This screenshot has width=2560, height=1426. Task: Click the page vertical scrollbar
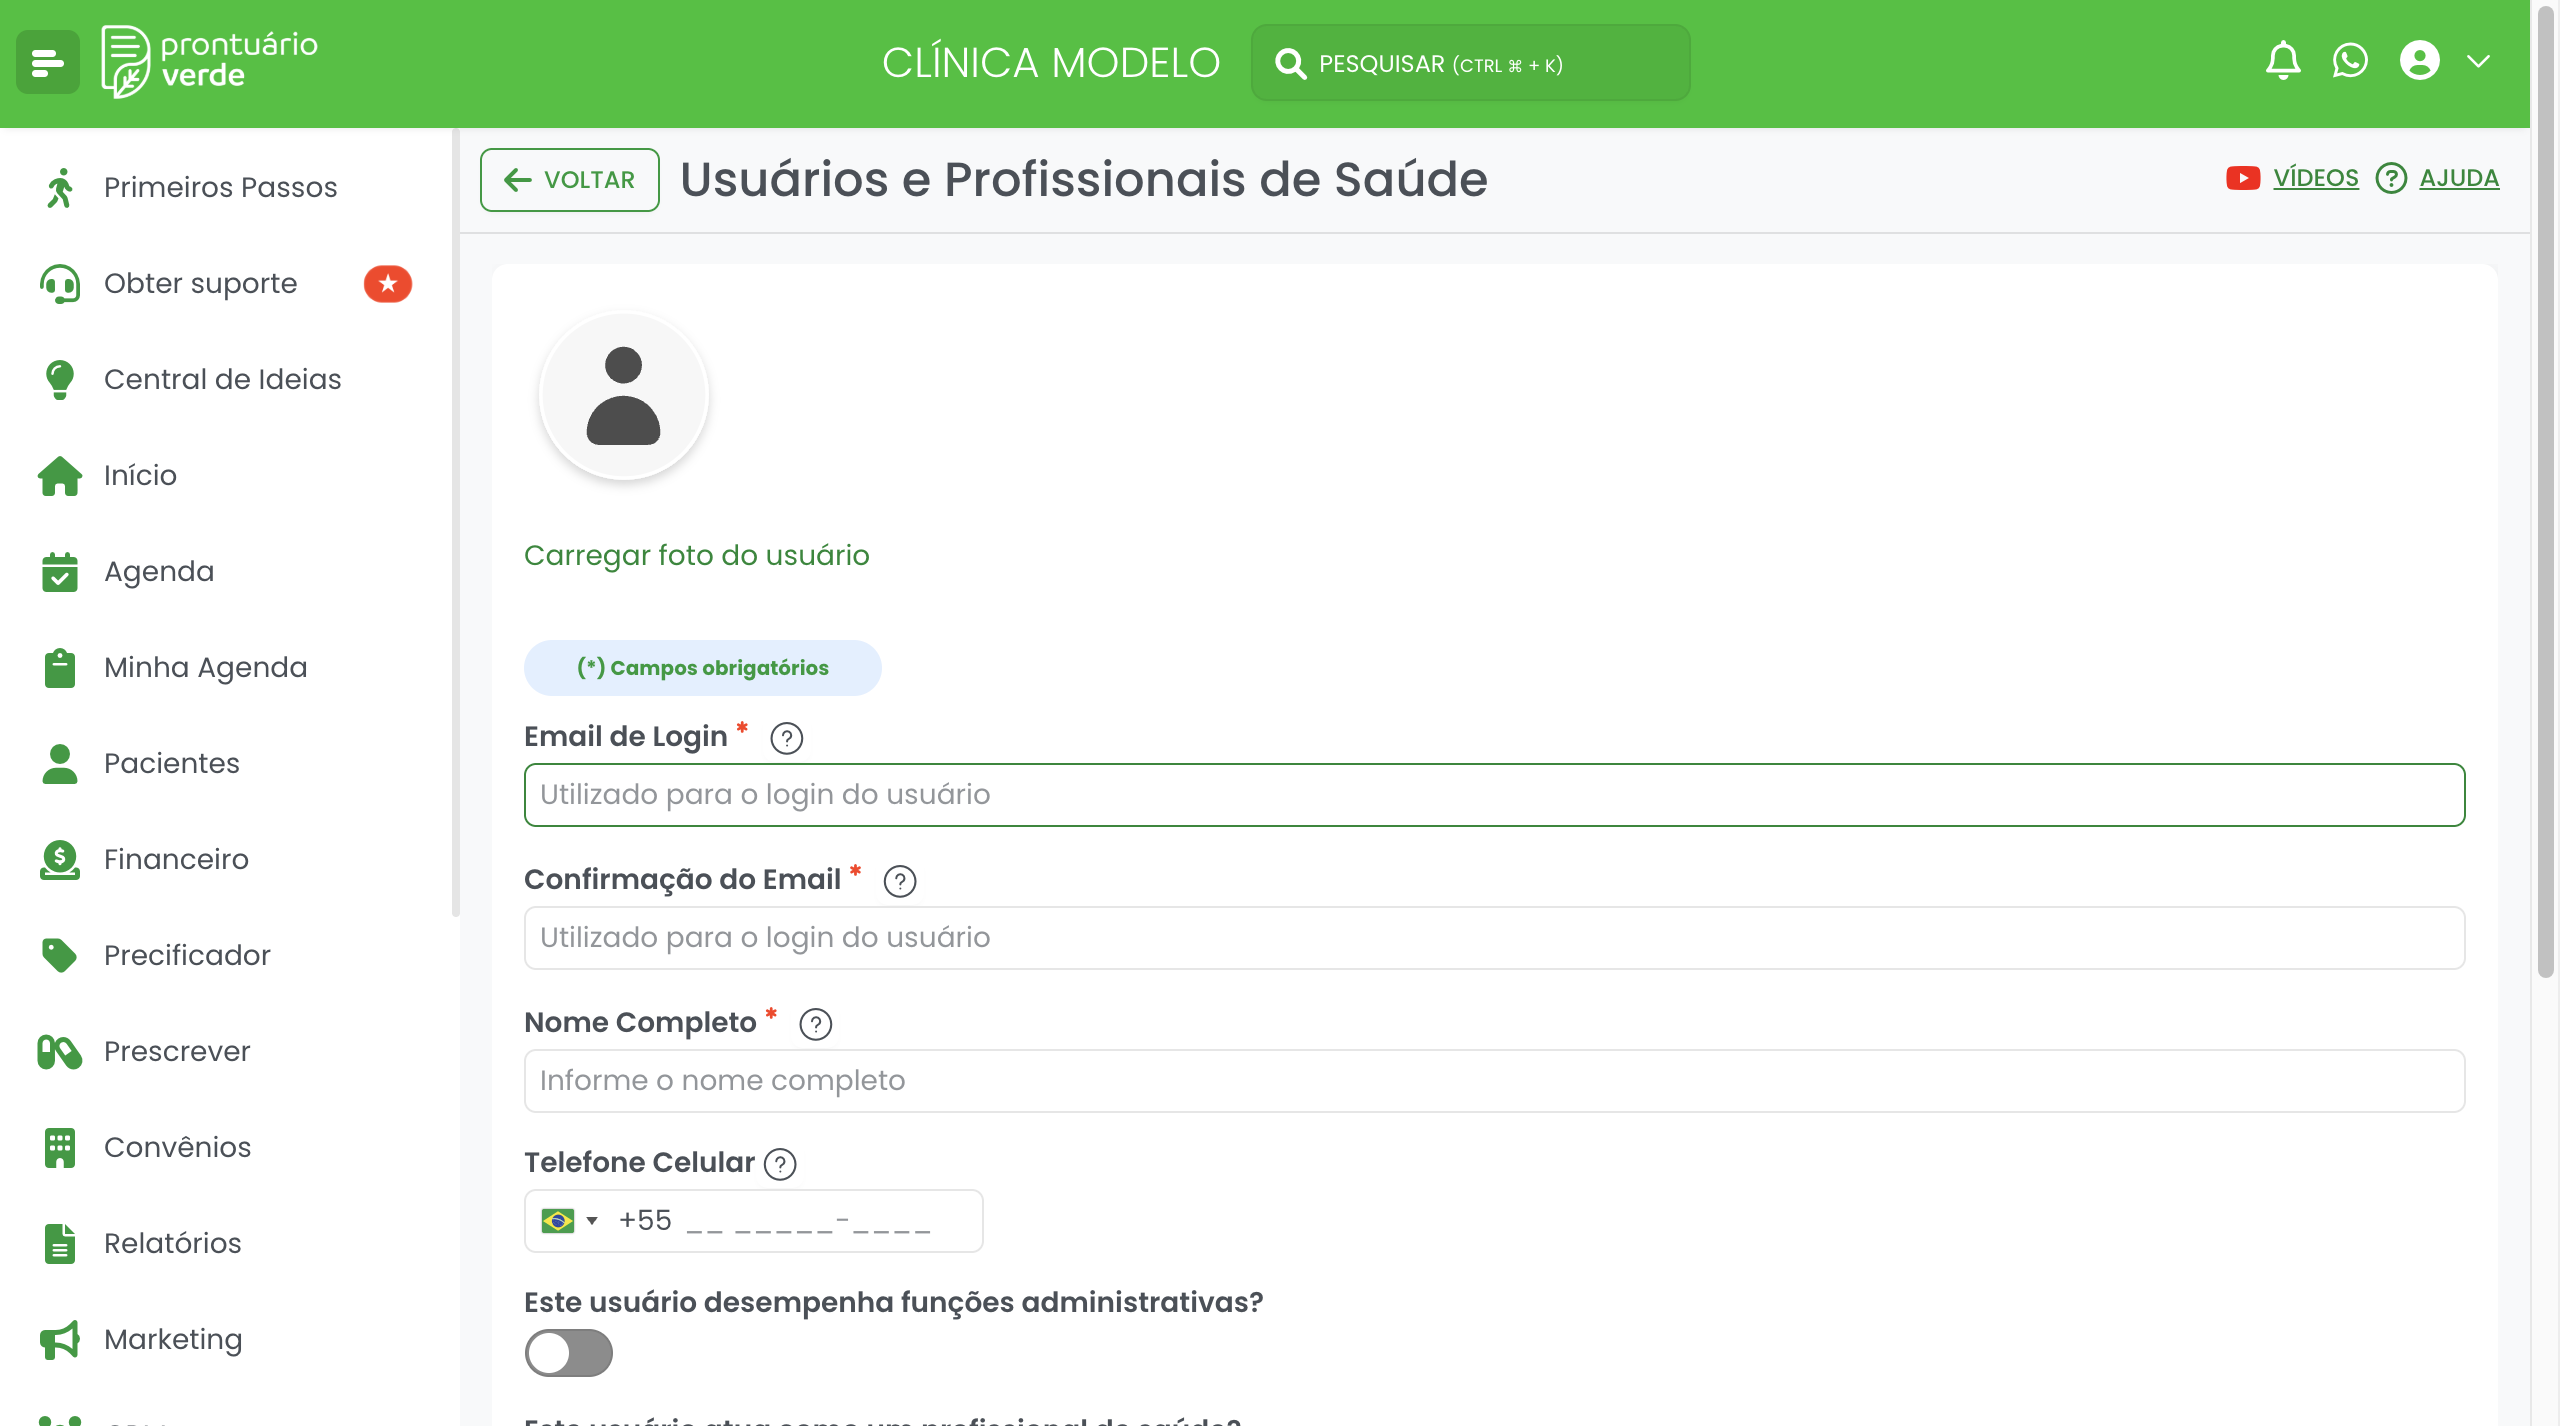(2546, 490)
